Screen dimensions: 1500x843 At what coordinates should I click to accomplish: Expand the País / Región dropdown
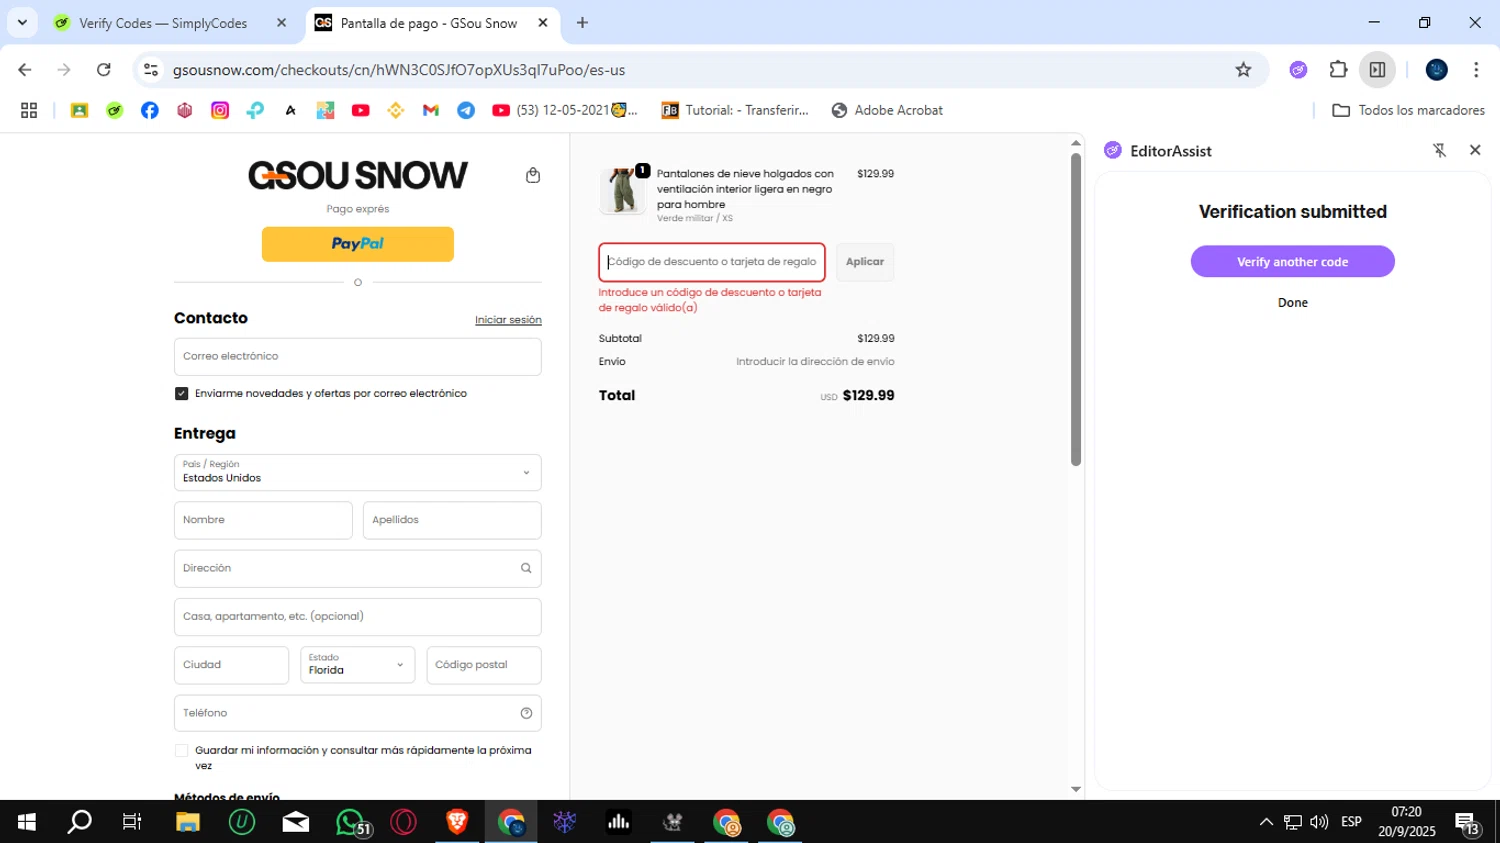tap(358, 473)
